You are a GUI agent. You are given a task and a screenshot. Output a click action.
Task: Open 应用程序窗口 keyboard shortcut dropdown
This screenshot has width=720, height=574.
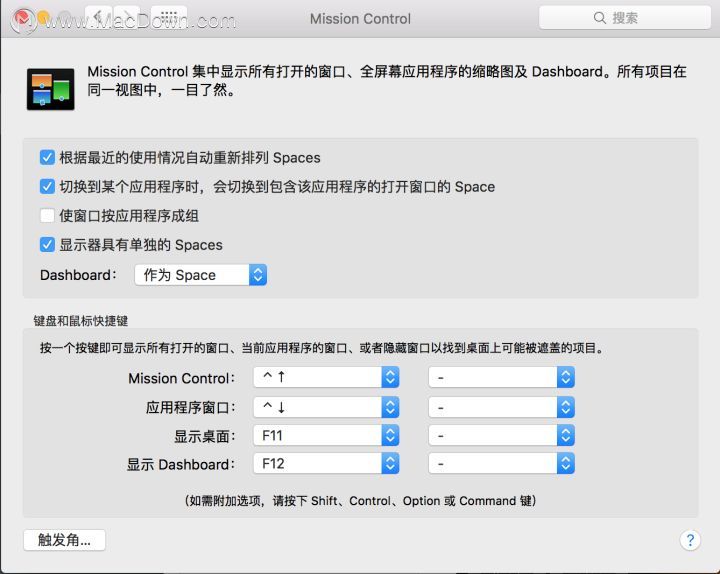coord(326,407)
